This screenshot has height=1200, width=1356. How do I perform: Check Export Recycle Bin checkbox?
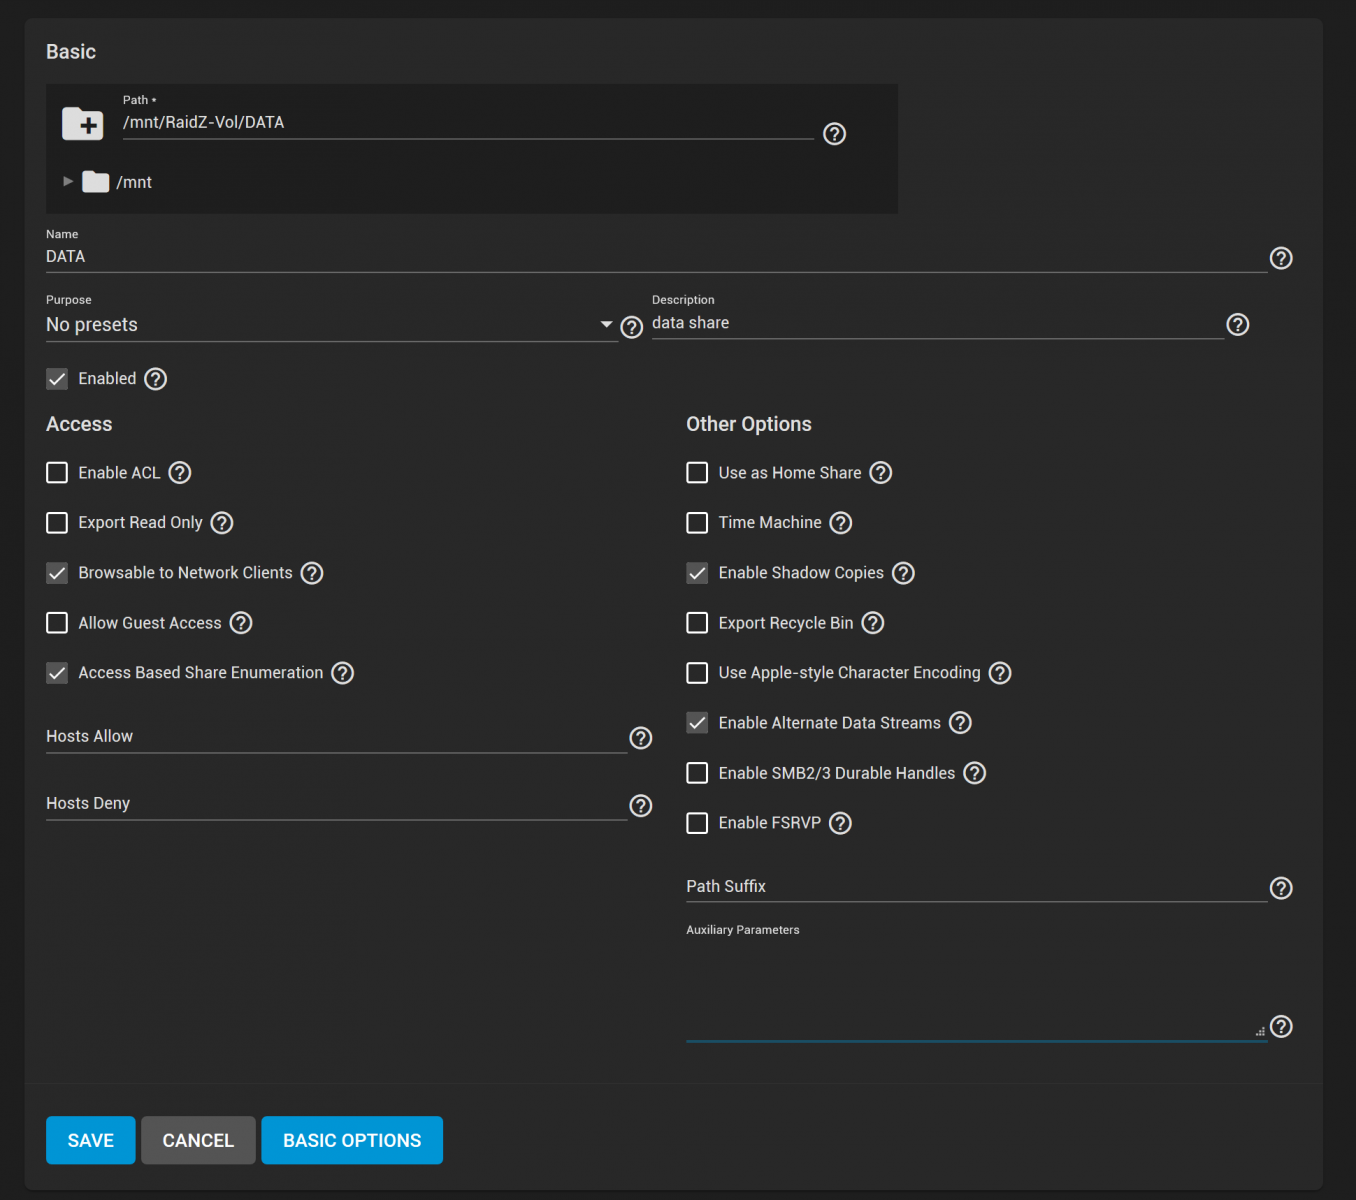coord(697,623)
